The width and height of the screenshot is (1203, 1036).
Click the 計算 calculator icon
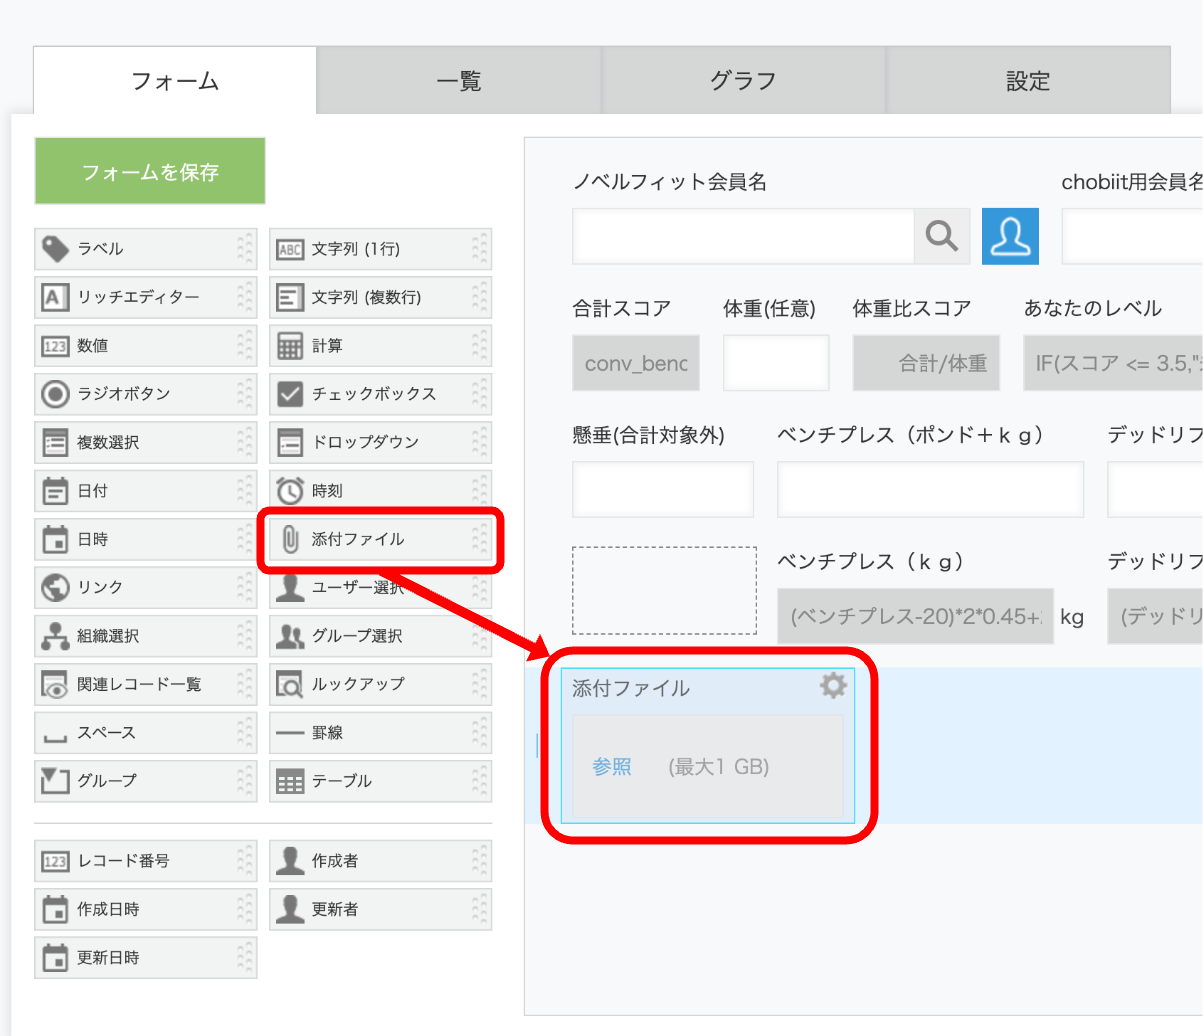point(290,346)
